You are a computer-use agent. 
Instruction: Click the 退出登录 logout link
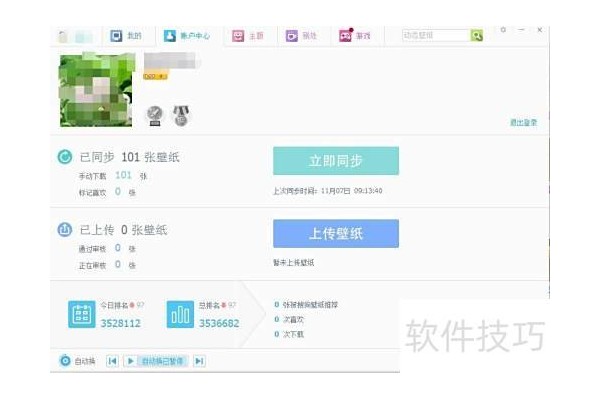523,122
